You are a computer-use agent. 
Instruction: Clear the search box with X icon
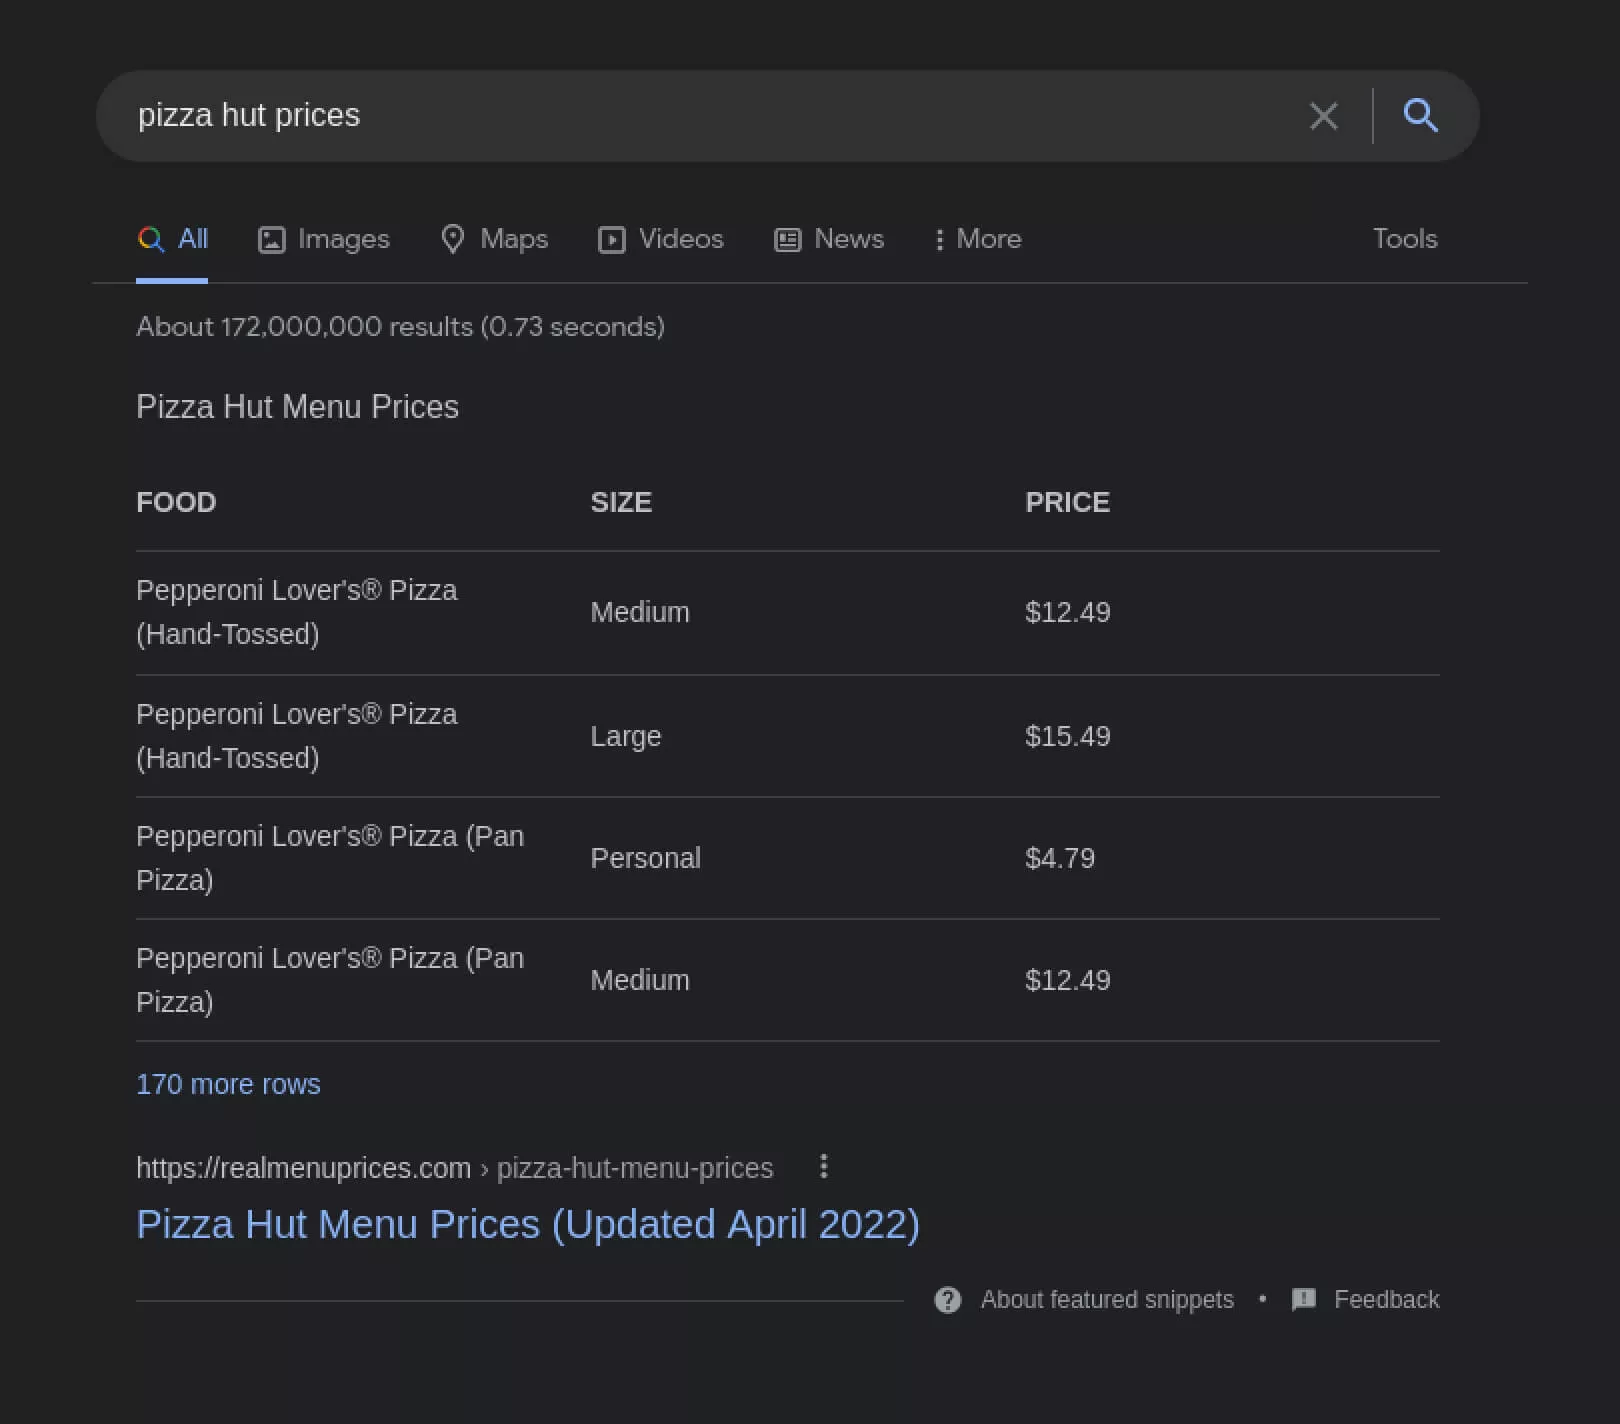click(x=1323, y=116)
